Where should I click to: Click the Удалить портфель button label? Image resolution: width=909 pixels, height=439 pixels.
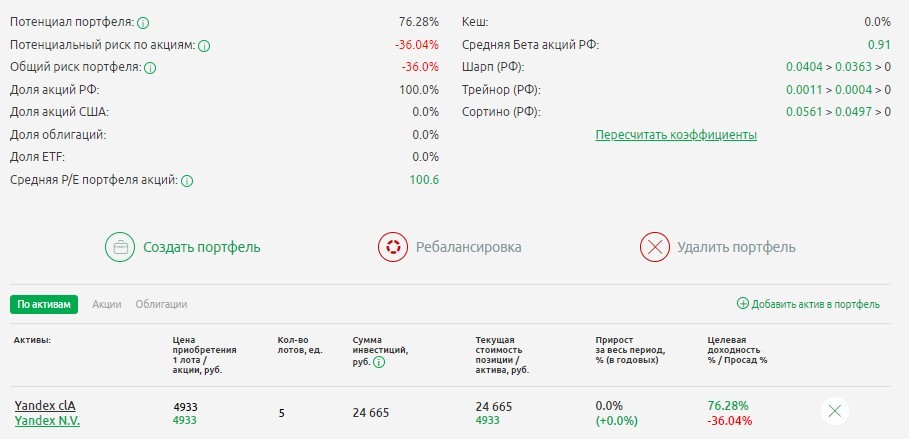point(736,247)
